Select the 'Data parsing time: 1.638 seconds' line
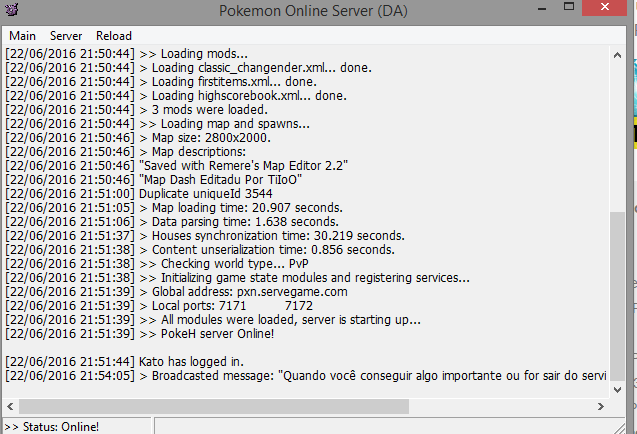637x434 pixels. click(172, 222)
